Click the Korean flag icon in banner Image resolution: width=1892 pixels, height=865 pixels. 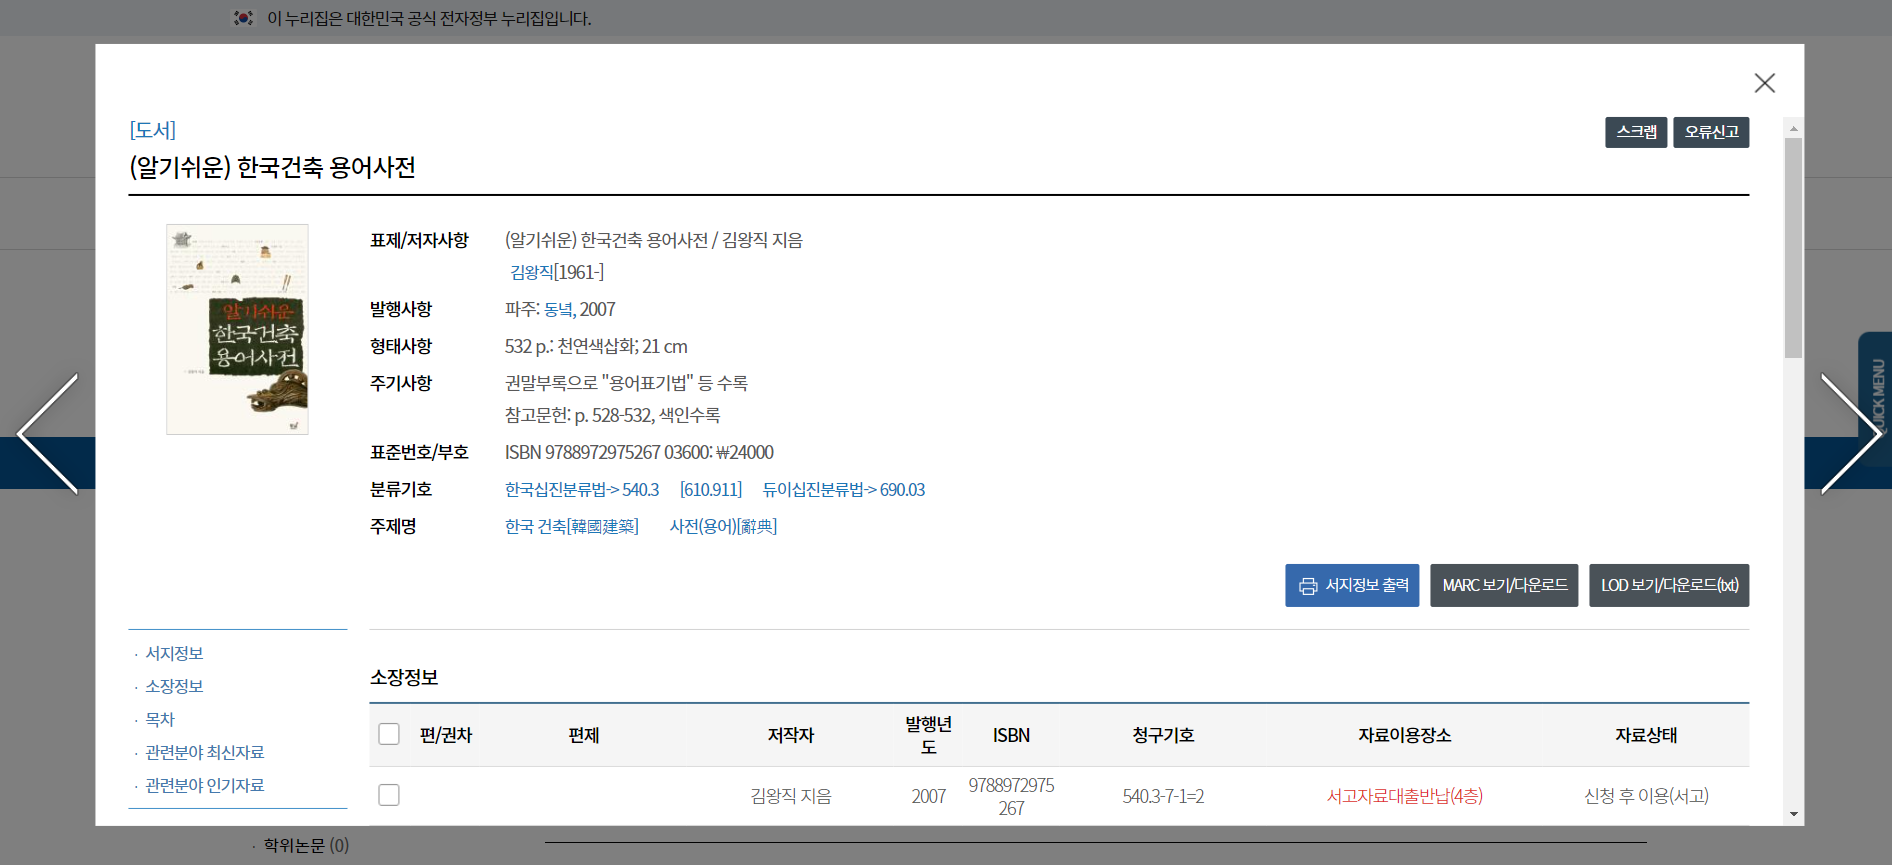[x=243, y=18]
